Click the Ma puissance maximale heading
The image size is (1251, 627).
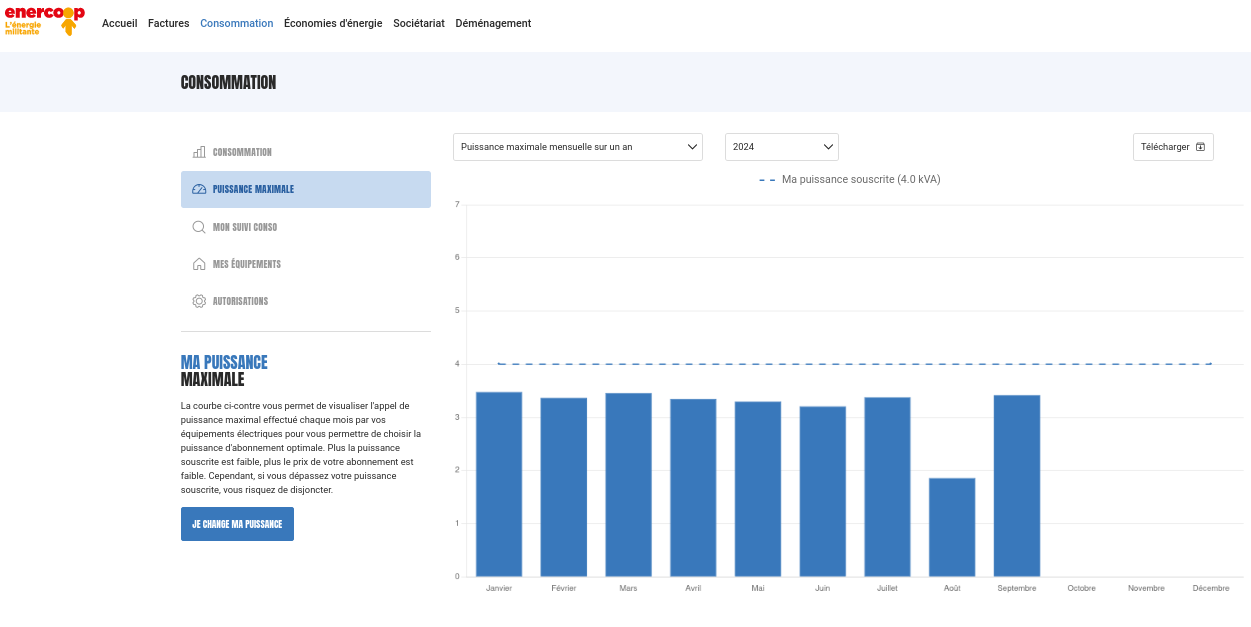pyautogui.click(x=225, y=371)
